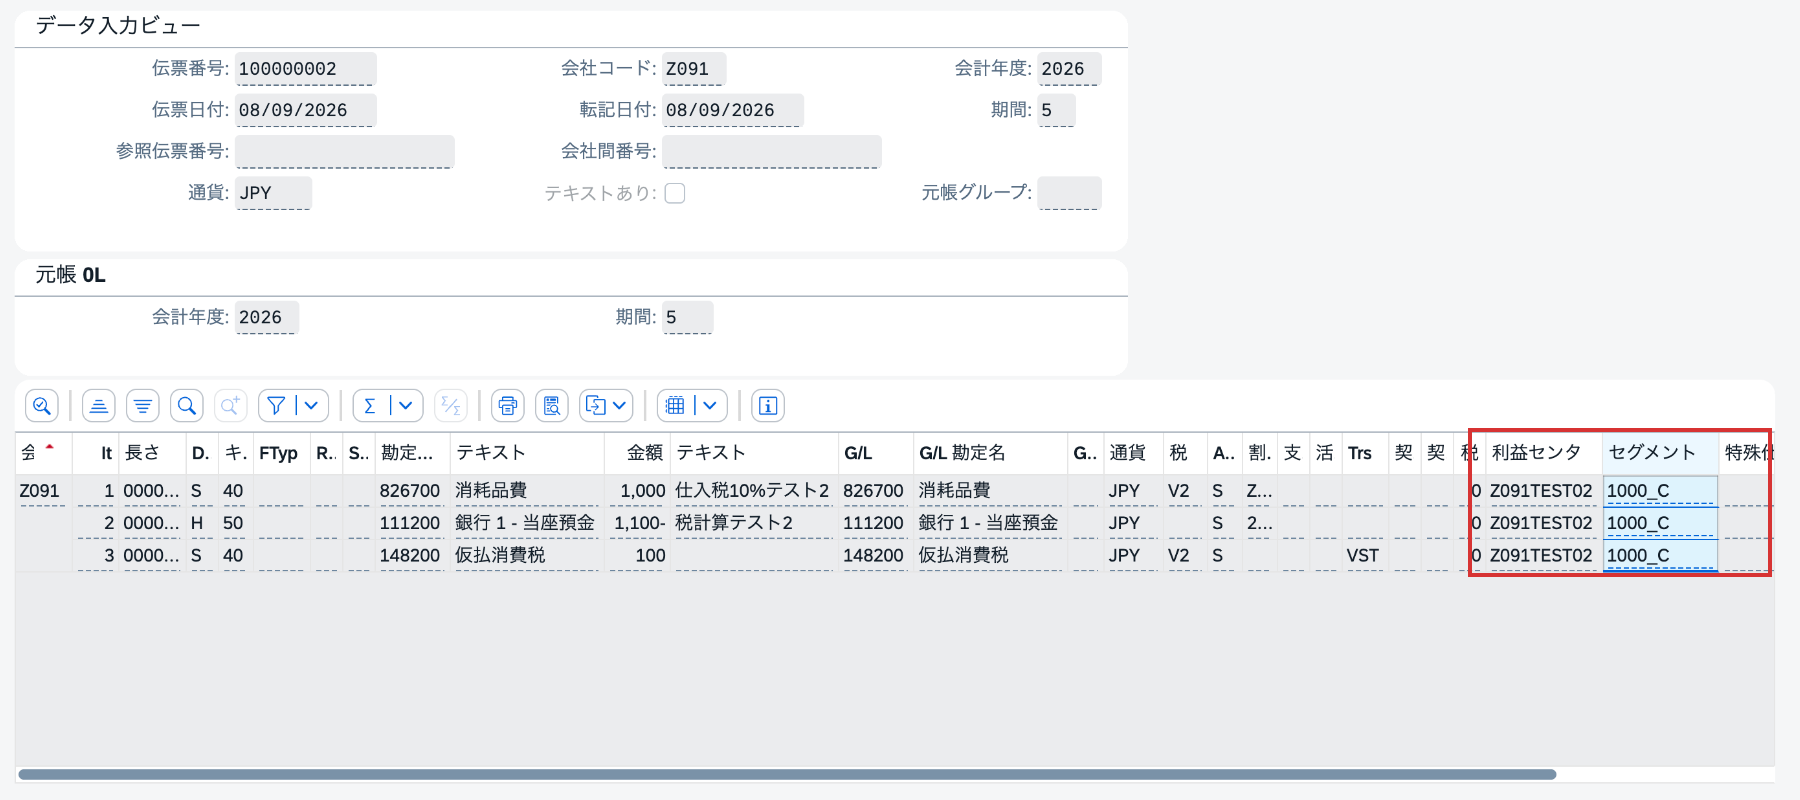The width and height of the screenshot is (1800, 800).
Task: Click the Details magnifier icon in ALV toolbar
Action: pos(42,405)
